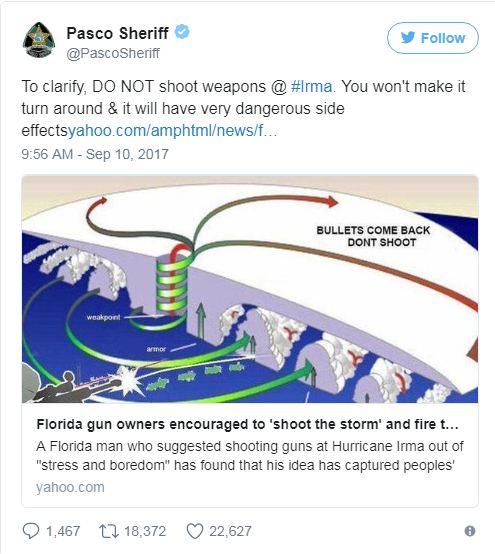The image size is (495, 554).
Task: Like the tweet with the heart icon
Action: click(195, 531)
